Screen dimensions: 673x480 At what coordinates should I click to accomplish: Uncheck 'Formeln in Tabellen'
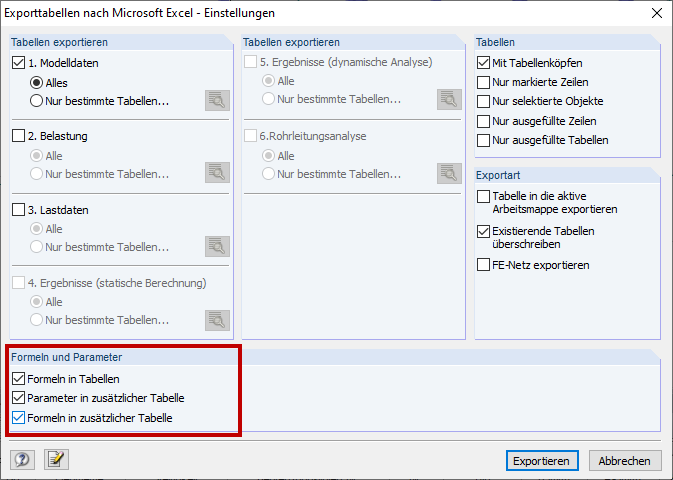pos(19,379)
